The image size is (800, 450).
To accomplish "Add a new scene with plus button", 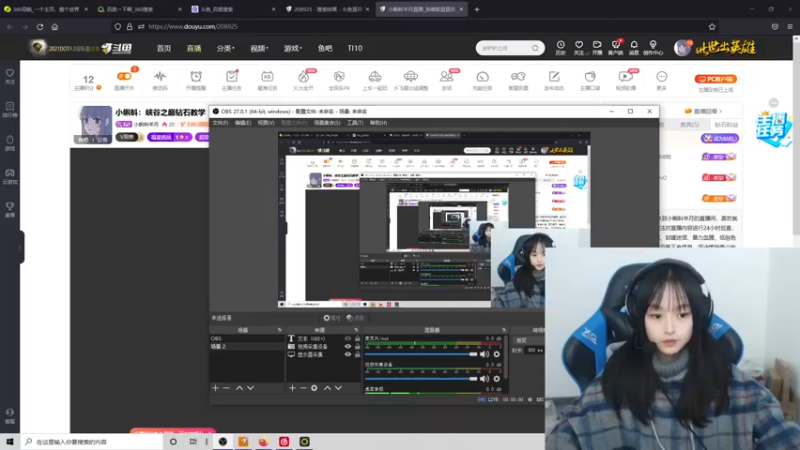I will 215,388.
